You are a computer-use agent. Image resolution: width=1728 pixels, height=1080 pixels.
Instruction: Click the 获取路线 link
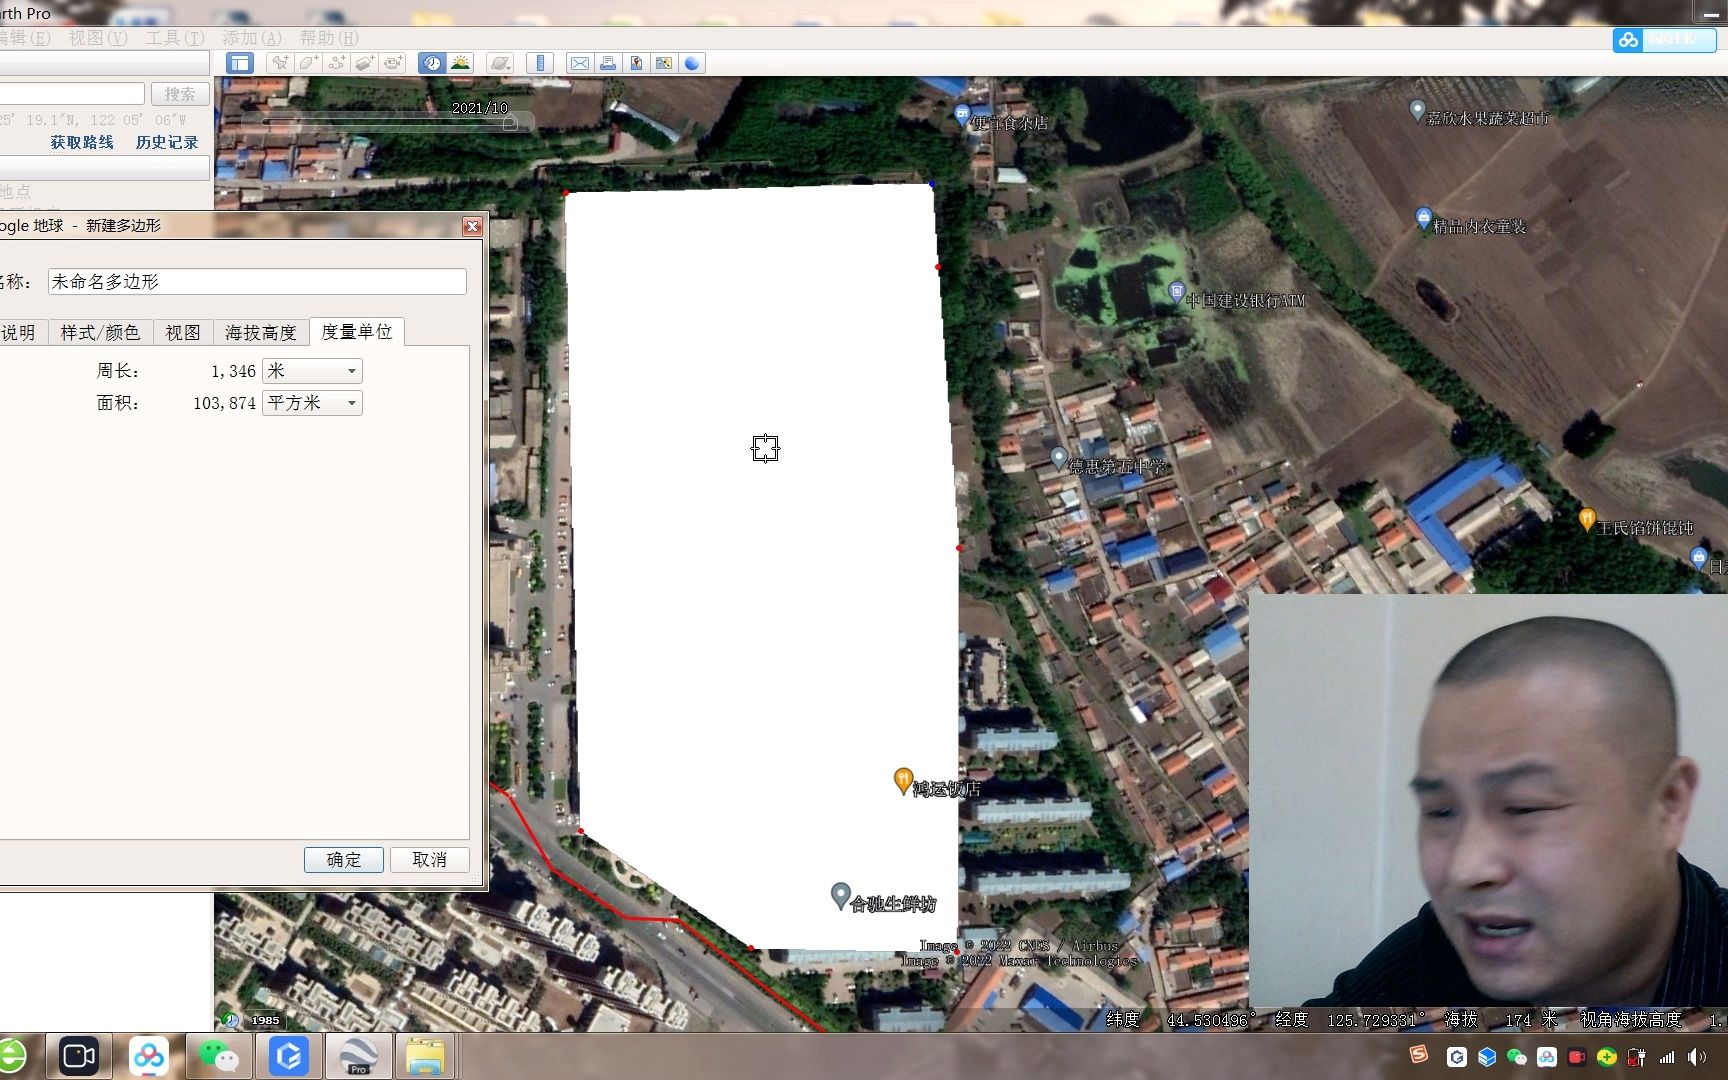click(x=82, y=143)
